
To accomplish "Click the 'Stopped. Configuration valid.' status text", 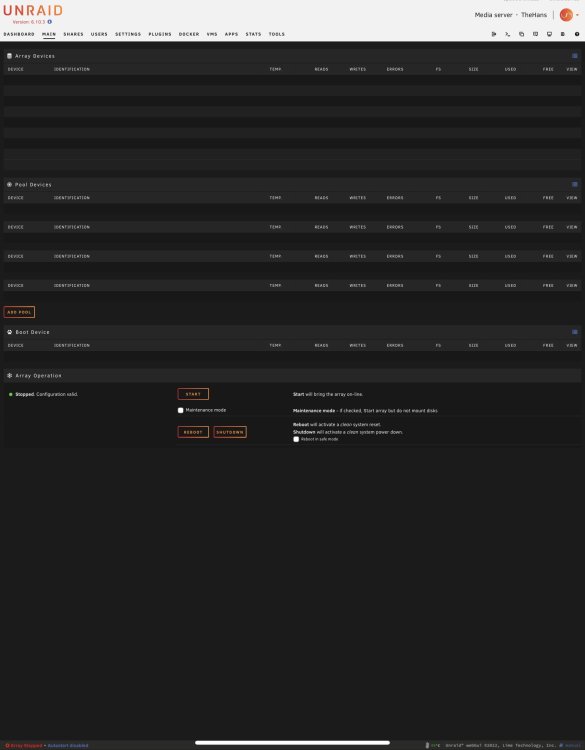I will tap(46, 395).
